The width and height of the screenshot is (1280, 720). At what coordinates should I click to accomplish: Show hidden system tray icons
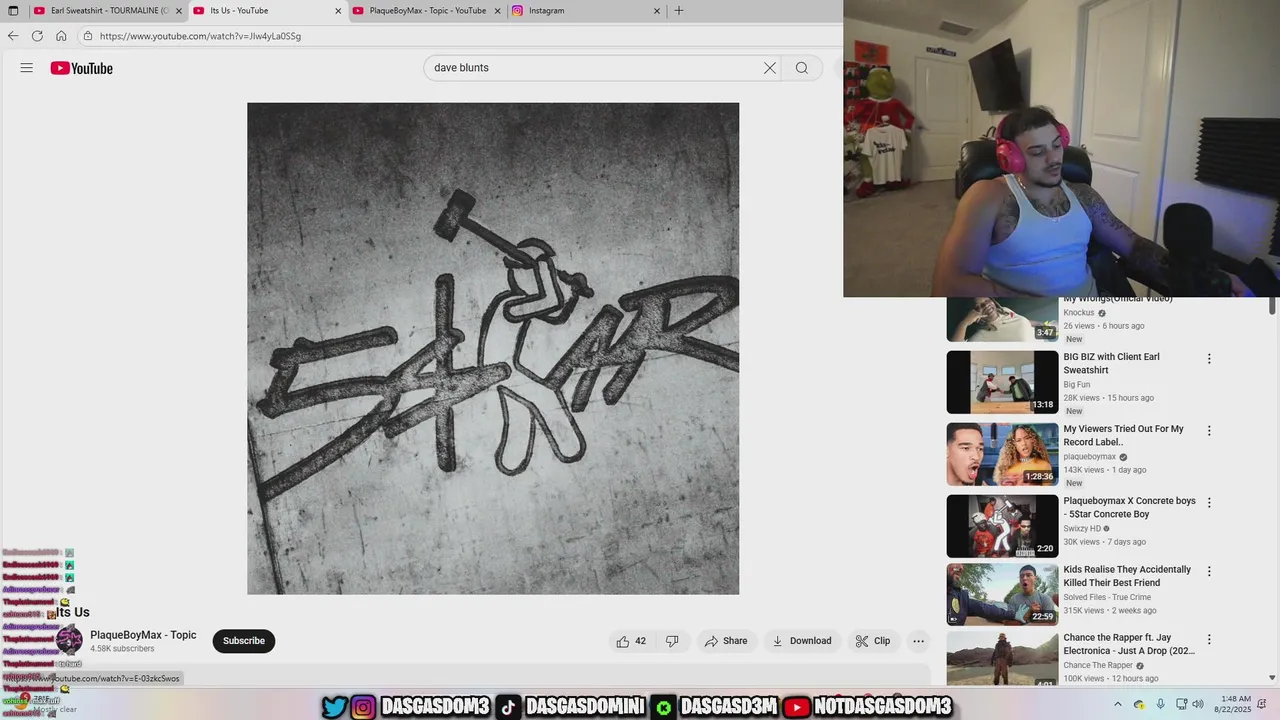click(x=1118, y=705)
